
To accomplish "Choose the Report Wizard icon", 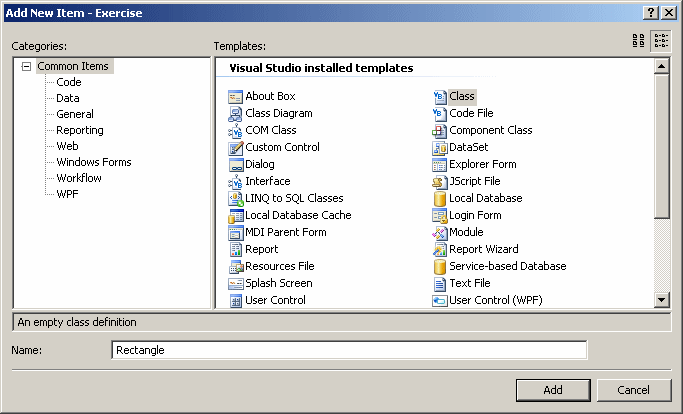I will (440, 249).
